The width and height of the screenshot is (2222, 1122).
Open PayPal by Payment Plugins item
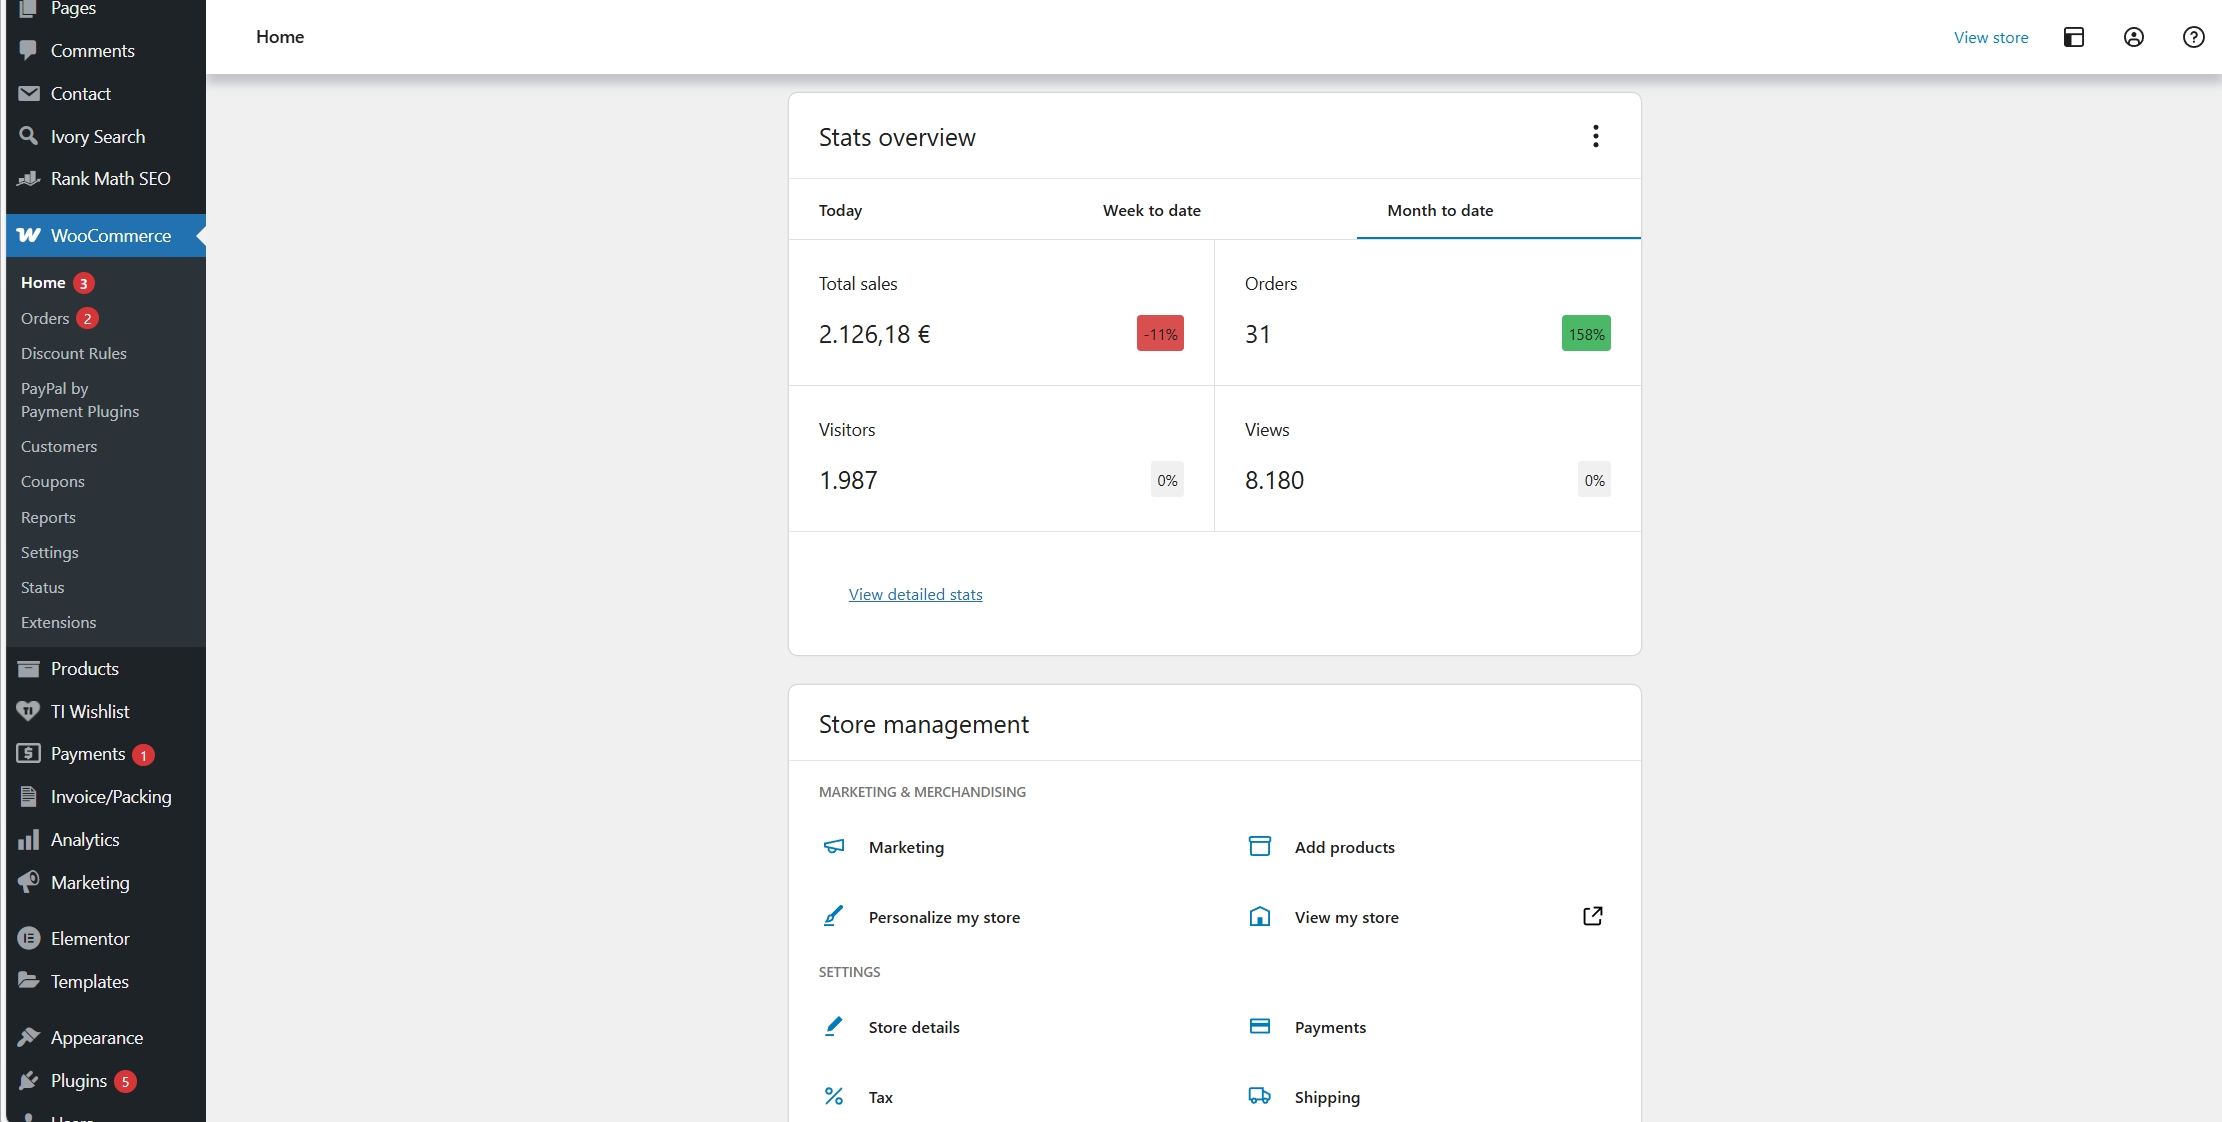pyautogui.click(x=80, y=400)
